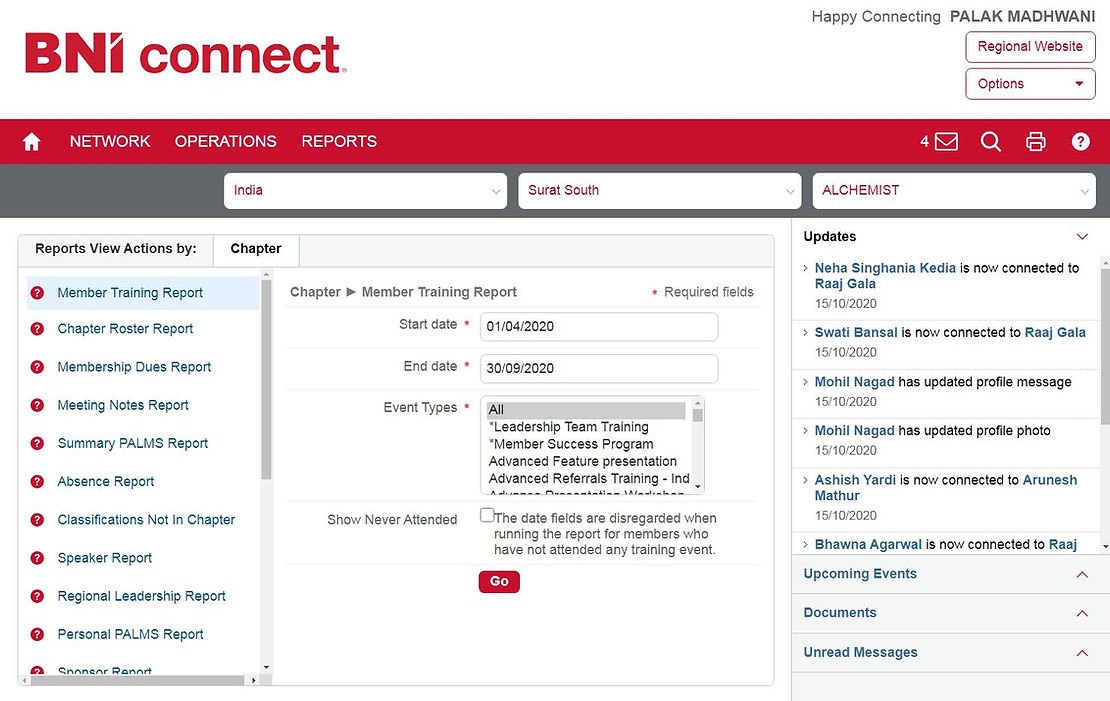Click the Regional Website button
Viewport: 1110px width, 701px height.
[1029, 47]
